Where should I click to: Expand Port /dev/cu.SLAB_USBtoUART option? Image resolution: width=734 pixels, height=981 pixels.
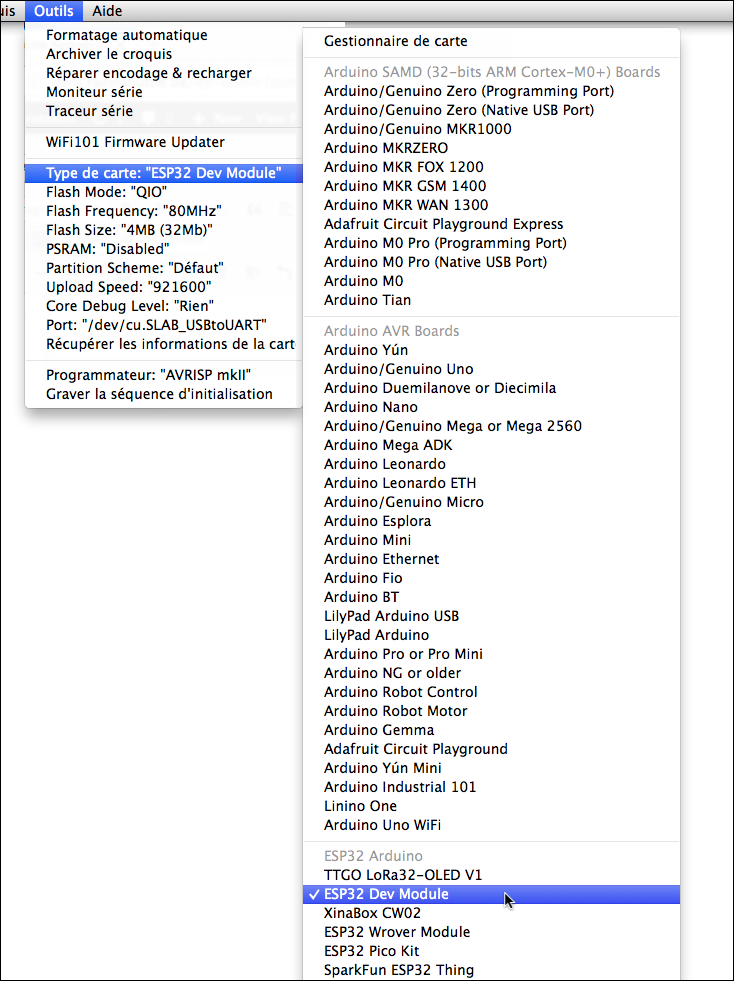click(163, 325)
